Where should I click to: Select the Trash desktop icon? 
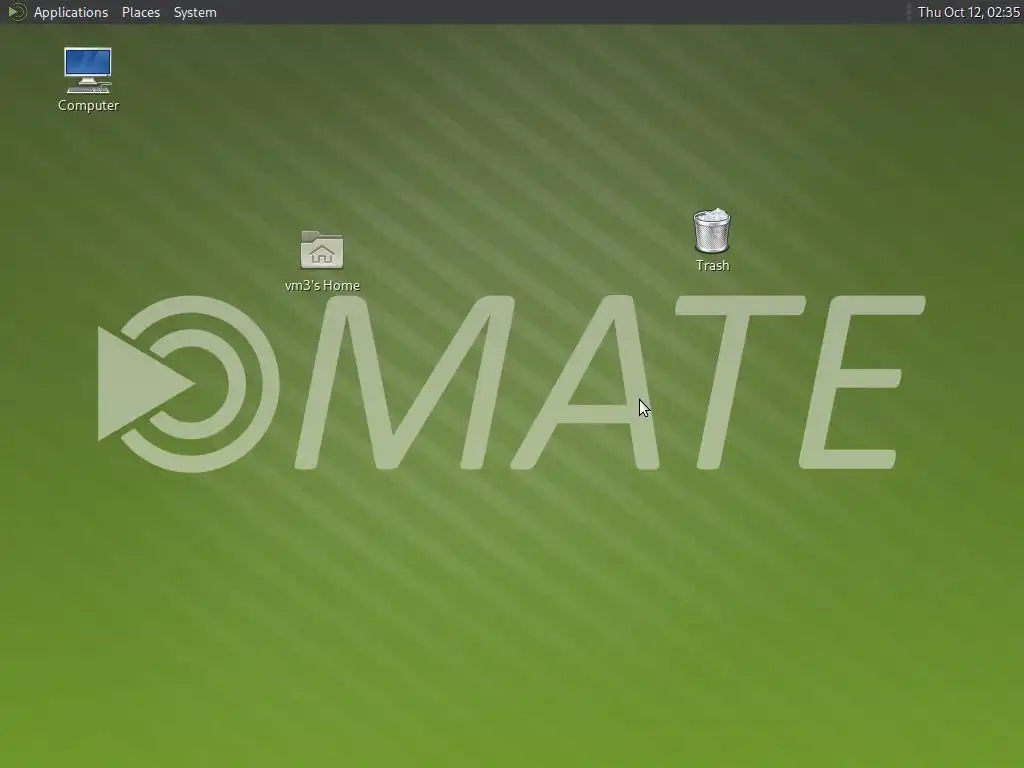[x=712, y=231]
